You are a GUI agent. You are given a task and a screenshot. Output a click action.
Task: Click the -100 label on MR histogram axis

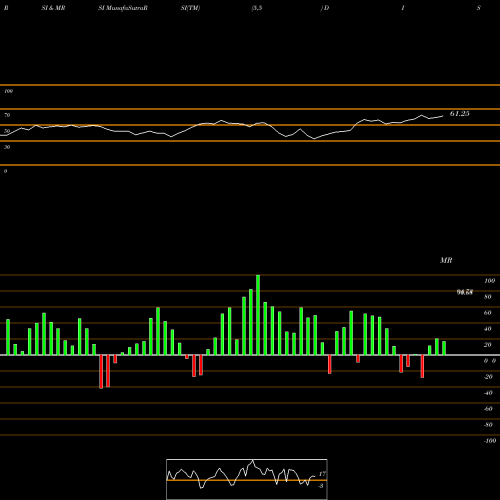tap(490, 441)
